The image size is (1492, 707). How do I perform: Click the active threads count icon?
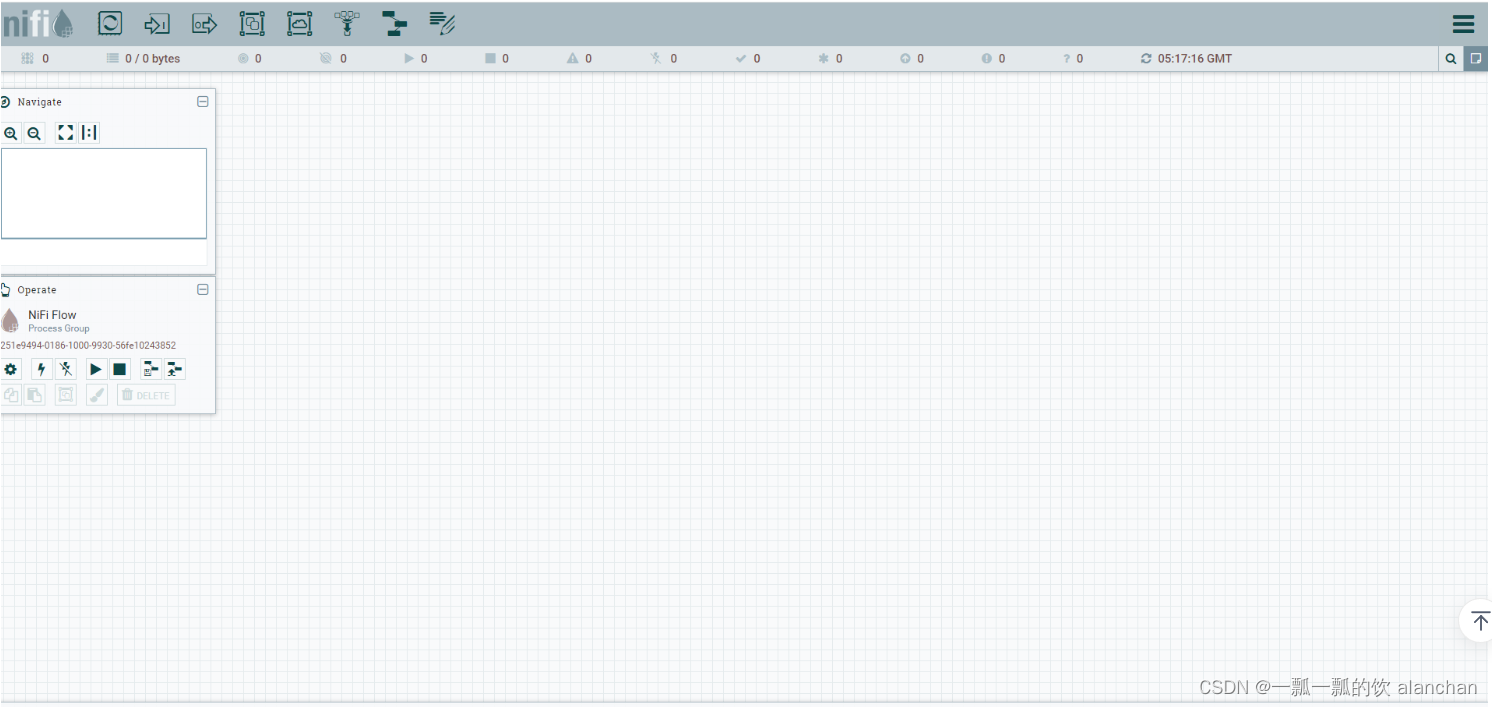pyautogui.click(x=28, y=59)
